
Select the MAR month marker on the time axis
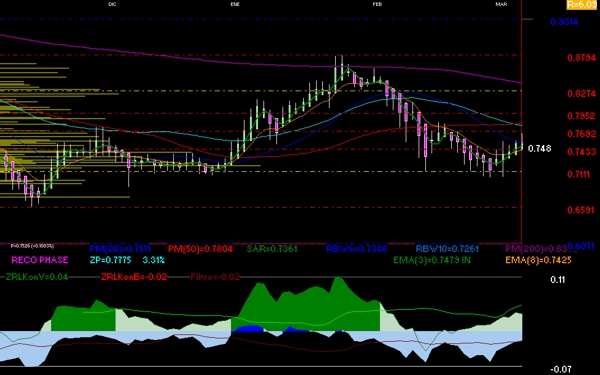click(x=501, y=4)
